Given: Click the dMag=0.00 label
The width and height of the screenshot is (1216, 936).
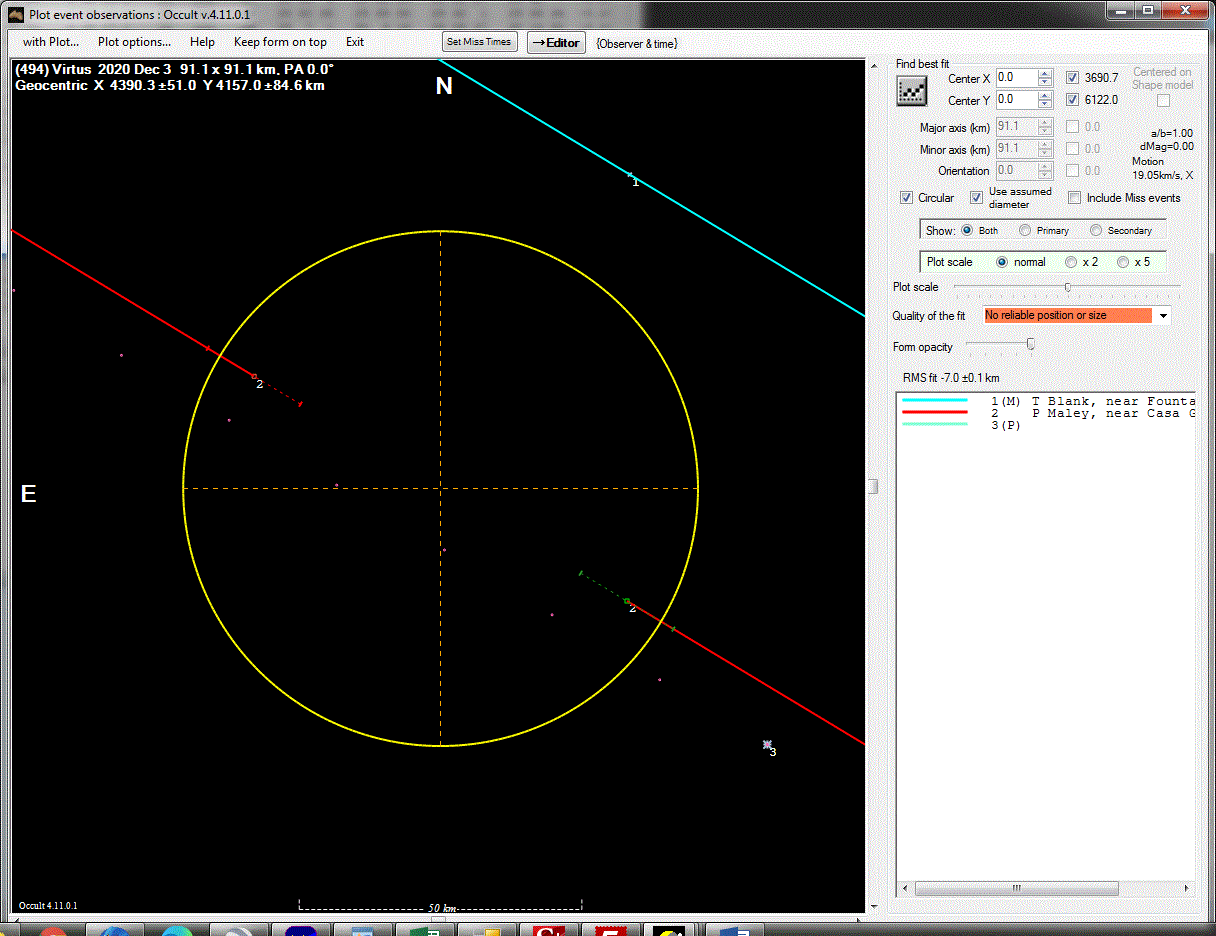Looking at the screenshot, I should pyautogui.click(x=1167, y=146).
